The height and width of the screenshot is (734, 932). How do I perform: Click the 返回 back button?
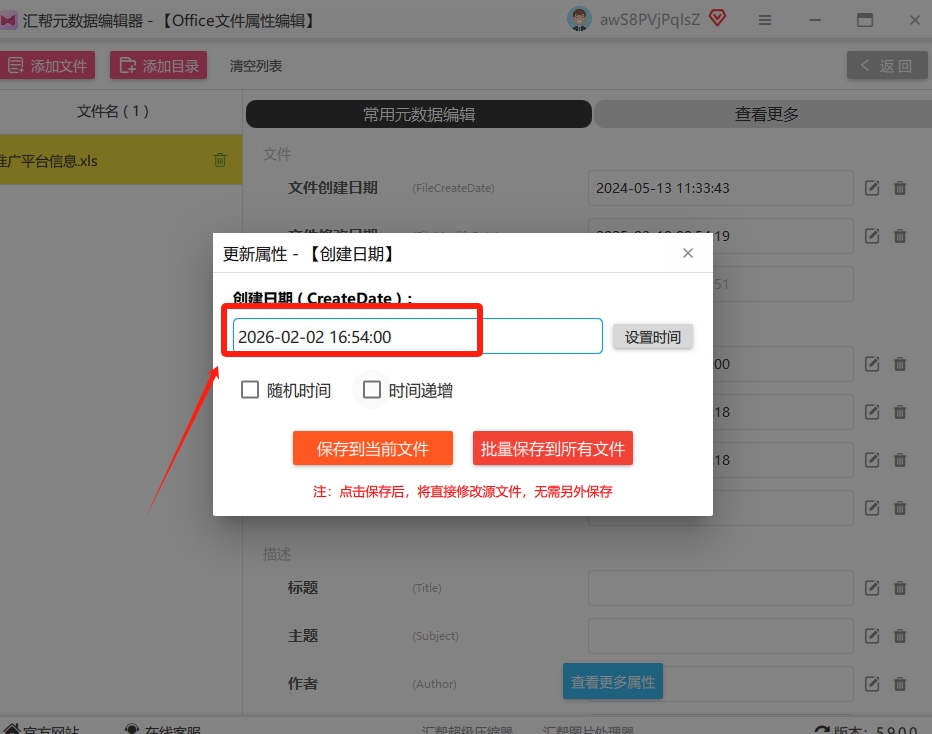click(x=887, y=65)
